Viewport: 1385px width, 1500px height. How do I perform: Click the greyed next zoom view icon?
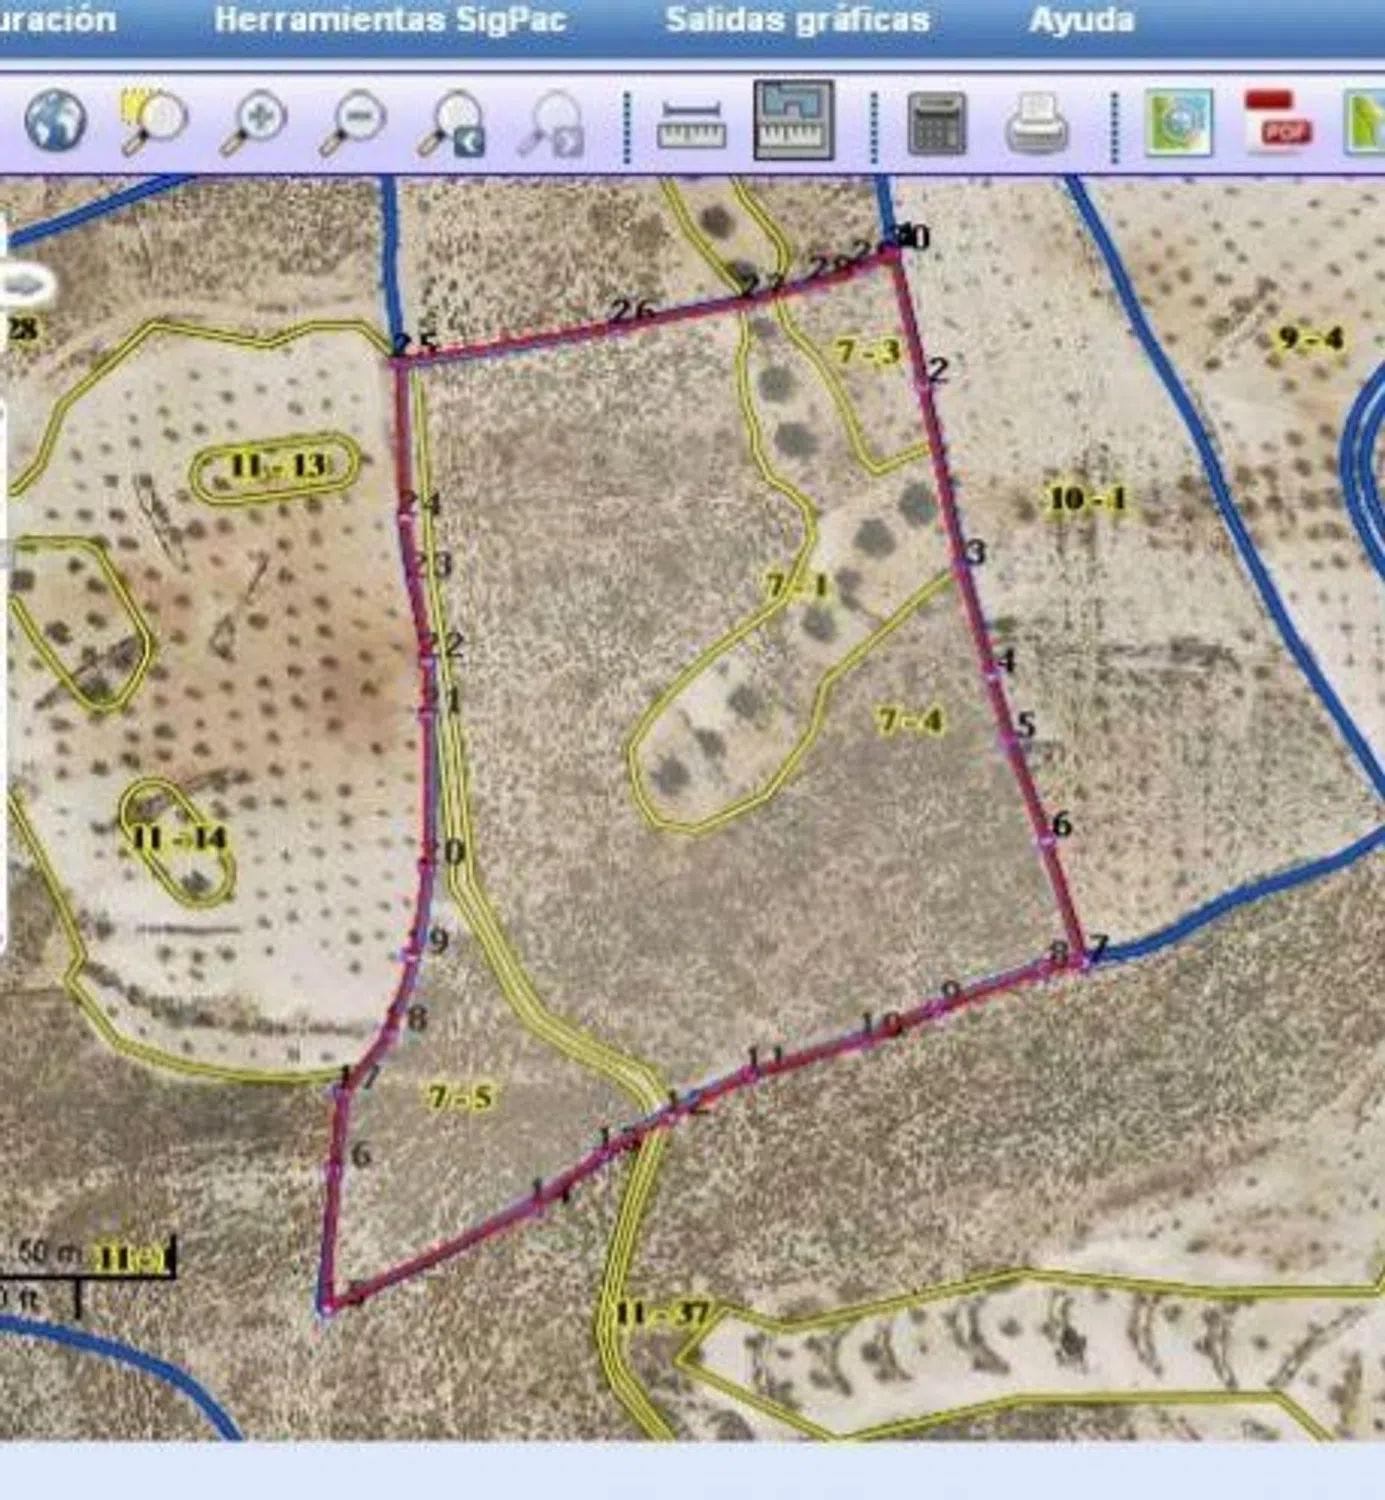click(x=551, y=124)
